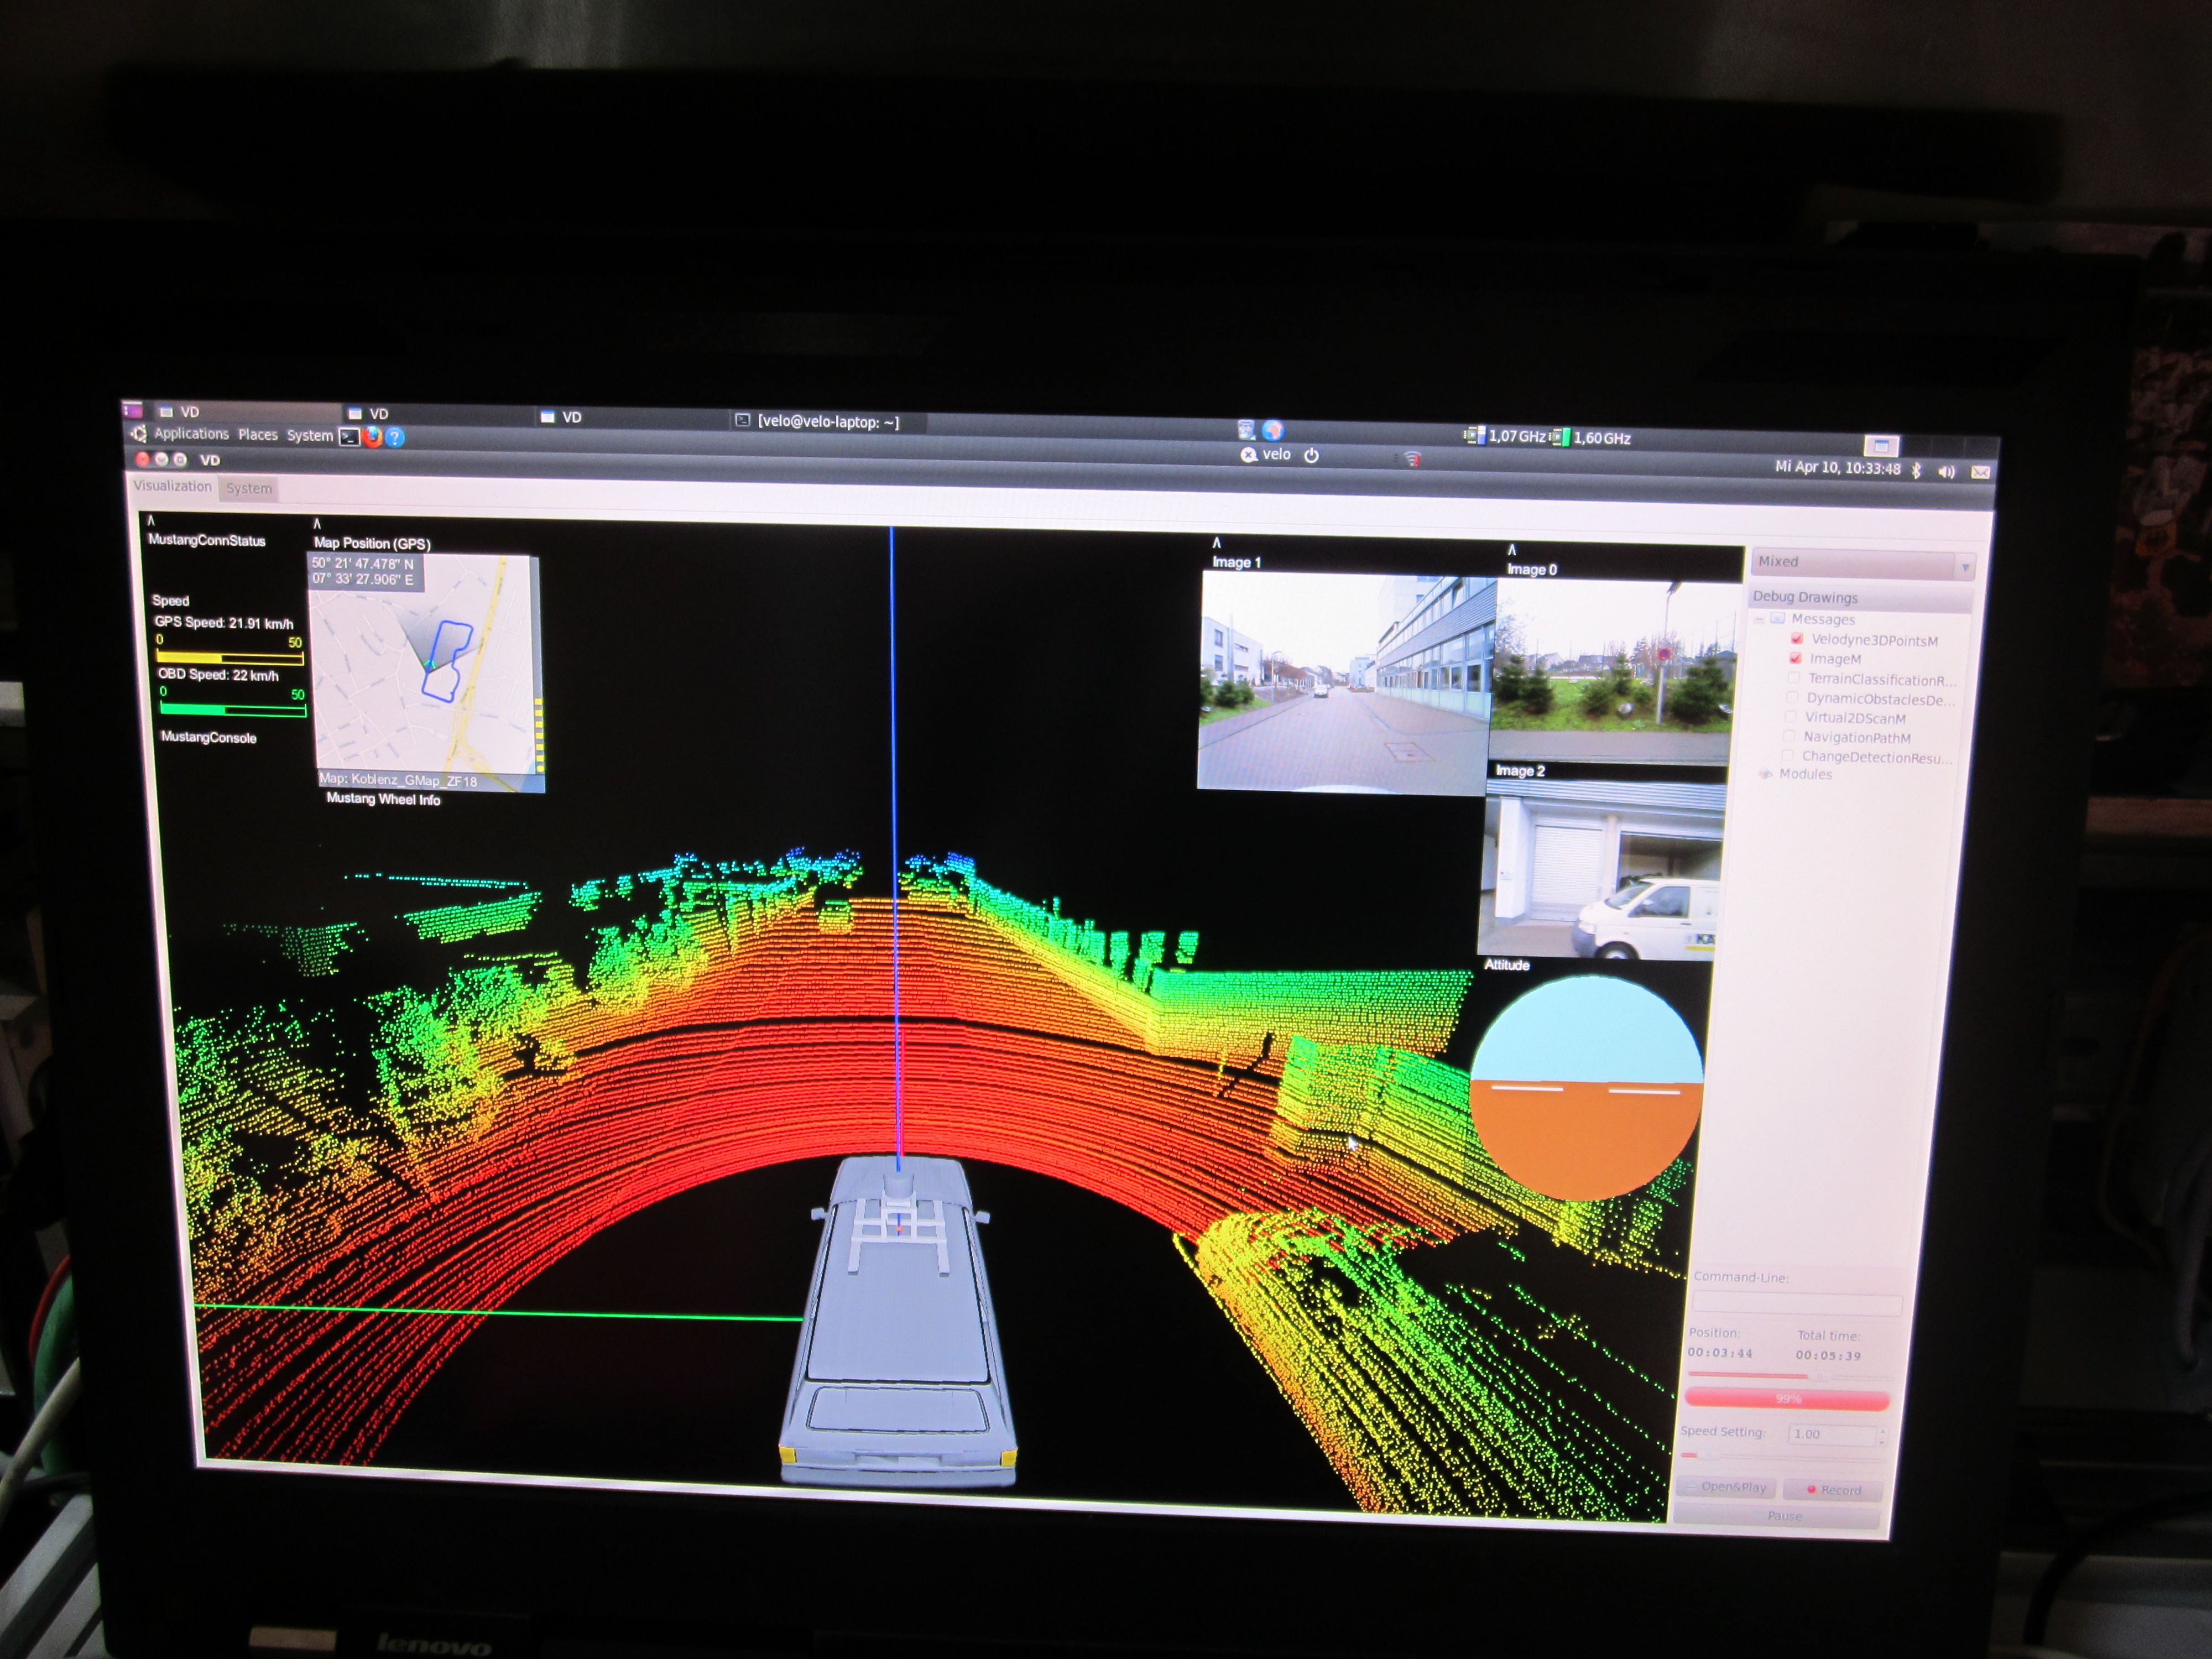Launch the terminal from the panel launcher icon
This screenshot has height=1659, width=2212.
click(x=348, y=437)
